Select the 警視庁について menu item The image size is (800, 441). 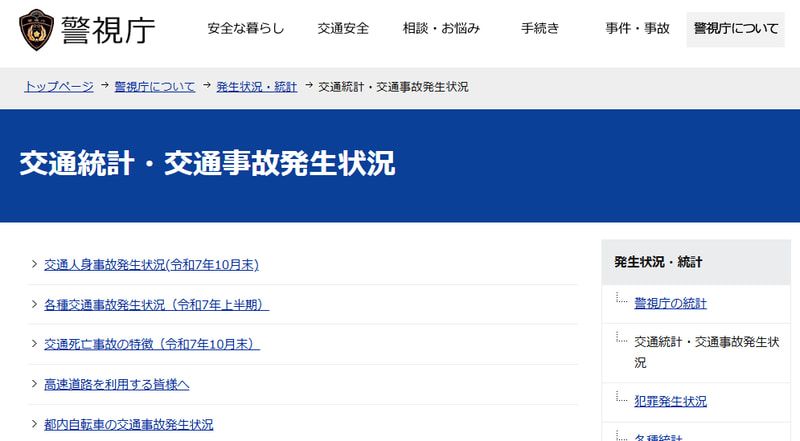pyautogui.click(x=735, y=29)
